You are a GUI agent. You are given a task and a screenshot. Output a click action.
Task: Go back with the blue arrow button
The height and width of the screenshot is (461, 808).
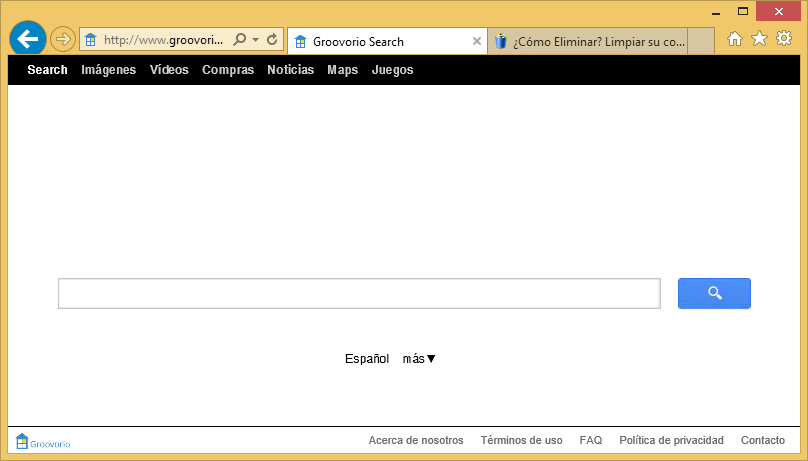pyautogui.click(x=28, y=39)
